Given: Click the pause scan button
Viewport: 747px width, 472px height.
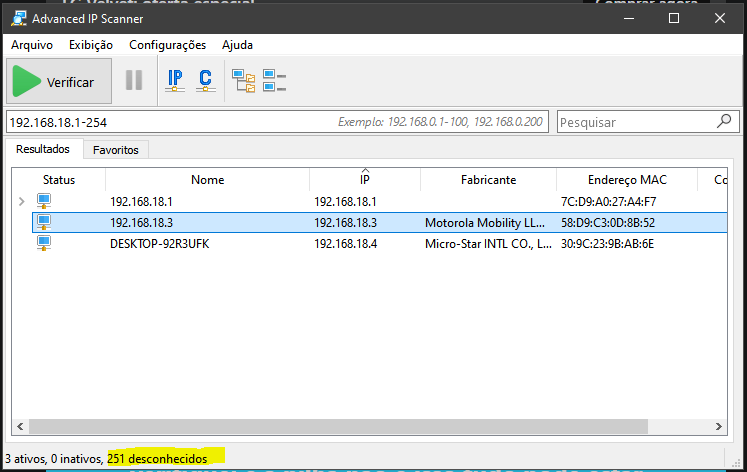Looking at the screenshot, I should coord(134,80).
